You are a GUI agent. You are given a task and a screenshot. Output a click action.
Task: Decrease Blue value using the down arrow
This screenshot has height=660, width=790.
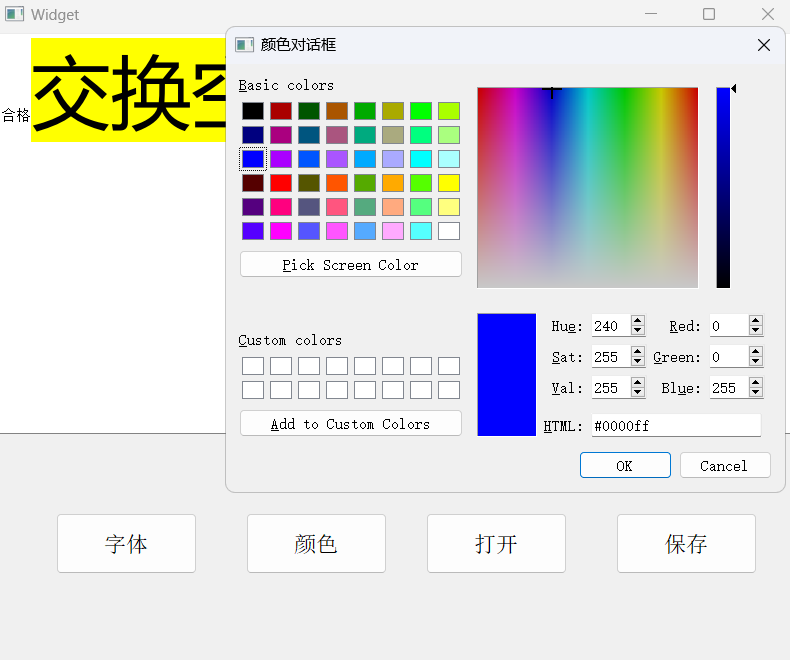coord(756,393)
